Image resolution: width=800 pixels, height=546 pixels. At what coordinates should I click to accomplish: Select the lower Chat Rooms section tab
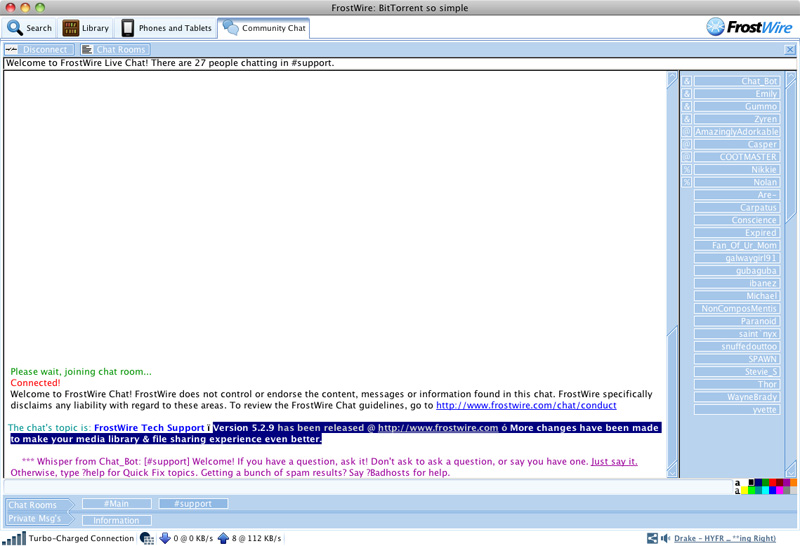coord(37,505)
